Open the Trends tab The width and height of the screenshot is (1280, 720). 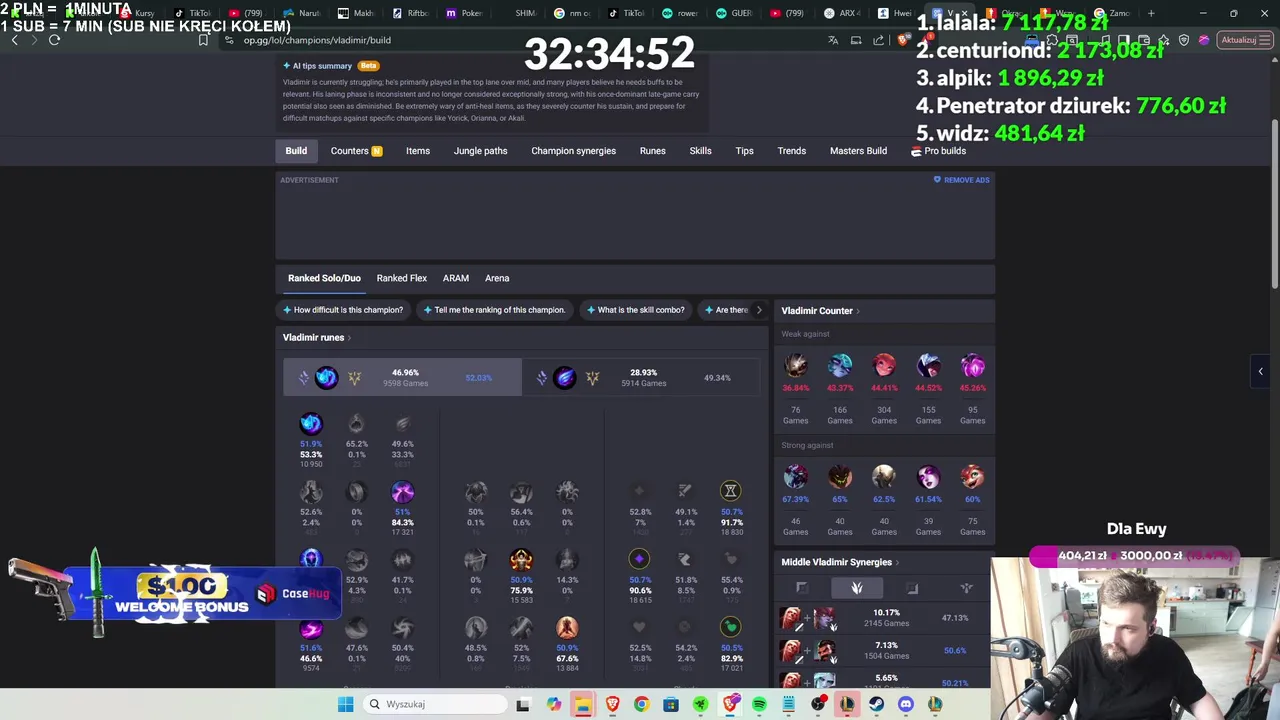(792, 151)
